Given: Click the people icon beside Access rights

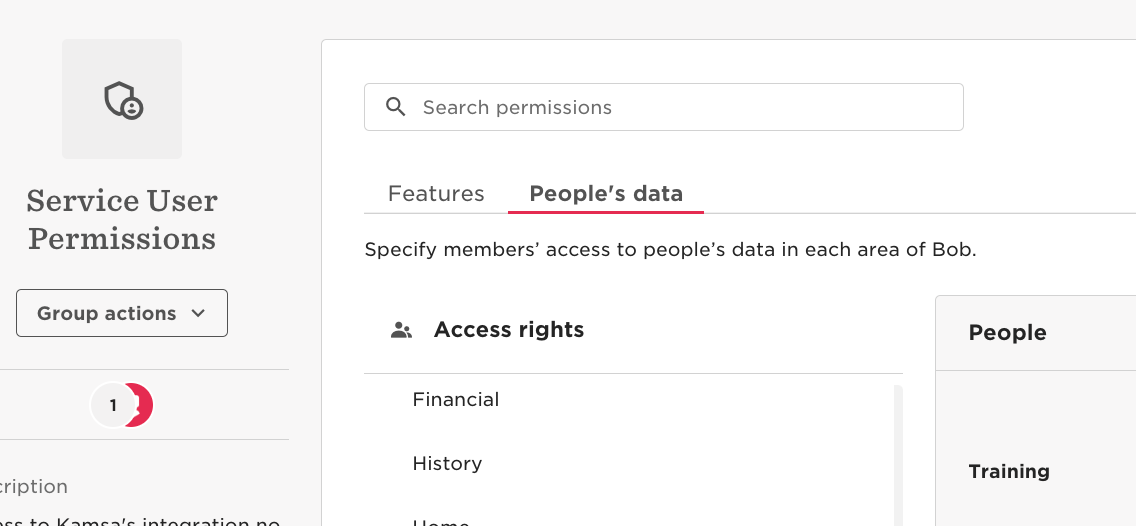Looking at the screenshot, I should 401,330.
